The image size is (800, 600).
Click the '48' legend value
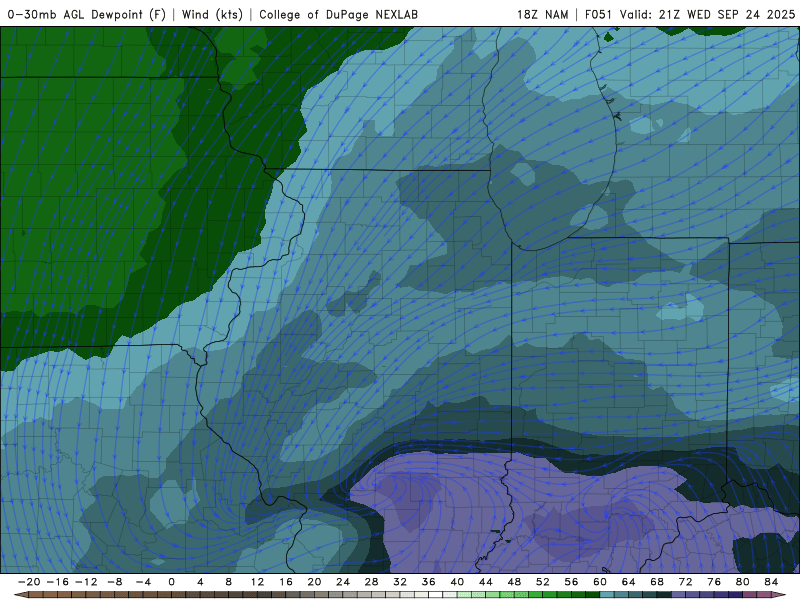pos(514,582)
